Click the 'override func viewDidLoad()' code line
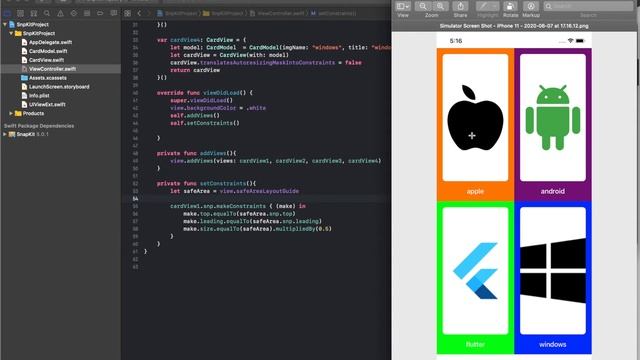The image size is (640, 360). pyautogui.click(x=204, y=93)
